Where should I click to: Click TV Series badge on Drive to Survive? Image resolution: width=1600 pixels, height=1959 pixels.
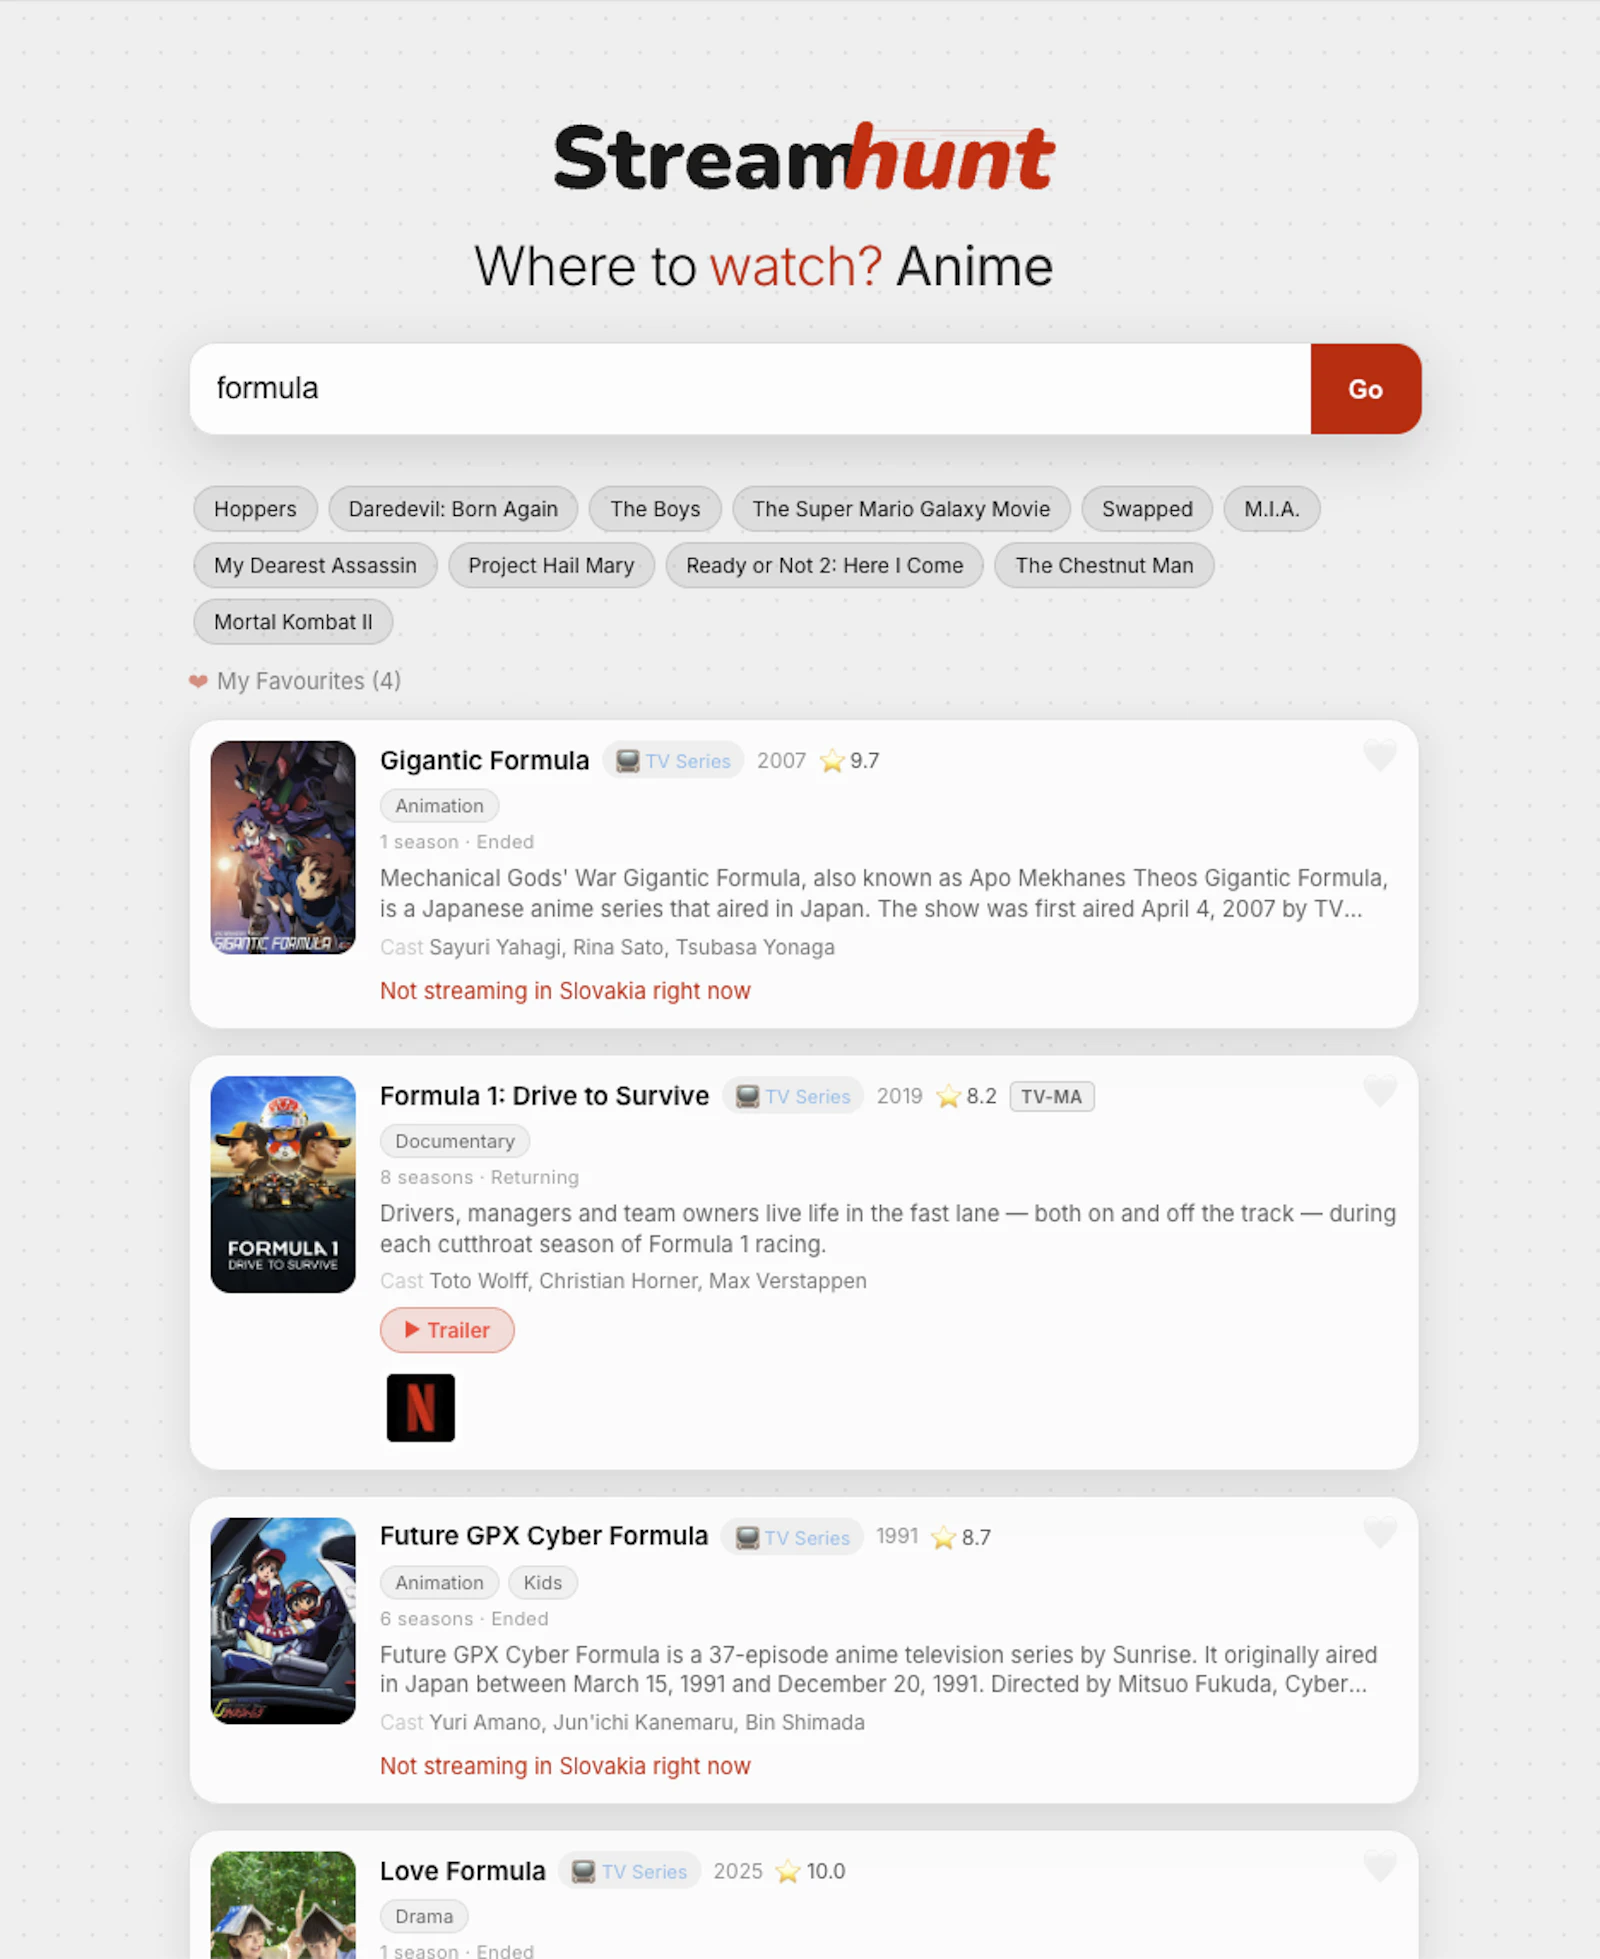pos(793,1096)
